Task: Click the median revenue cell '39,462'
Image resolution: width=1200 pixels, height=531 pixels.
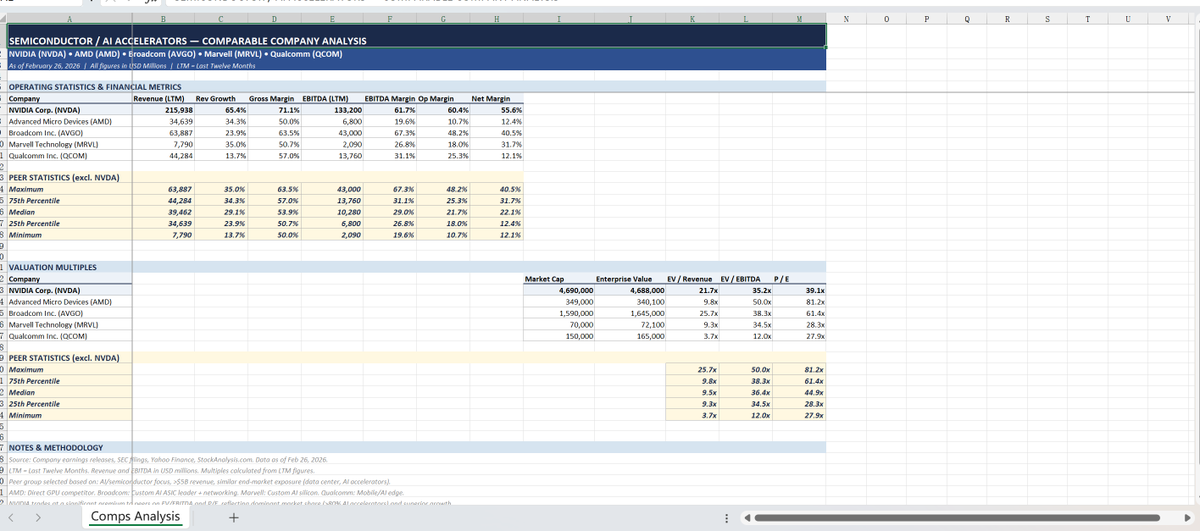Action: 164,212
